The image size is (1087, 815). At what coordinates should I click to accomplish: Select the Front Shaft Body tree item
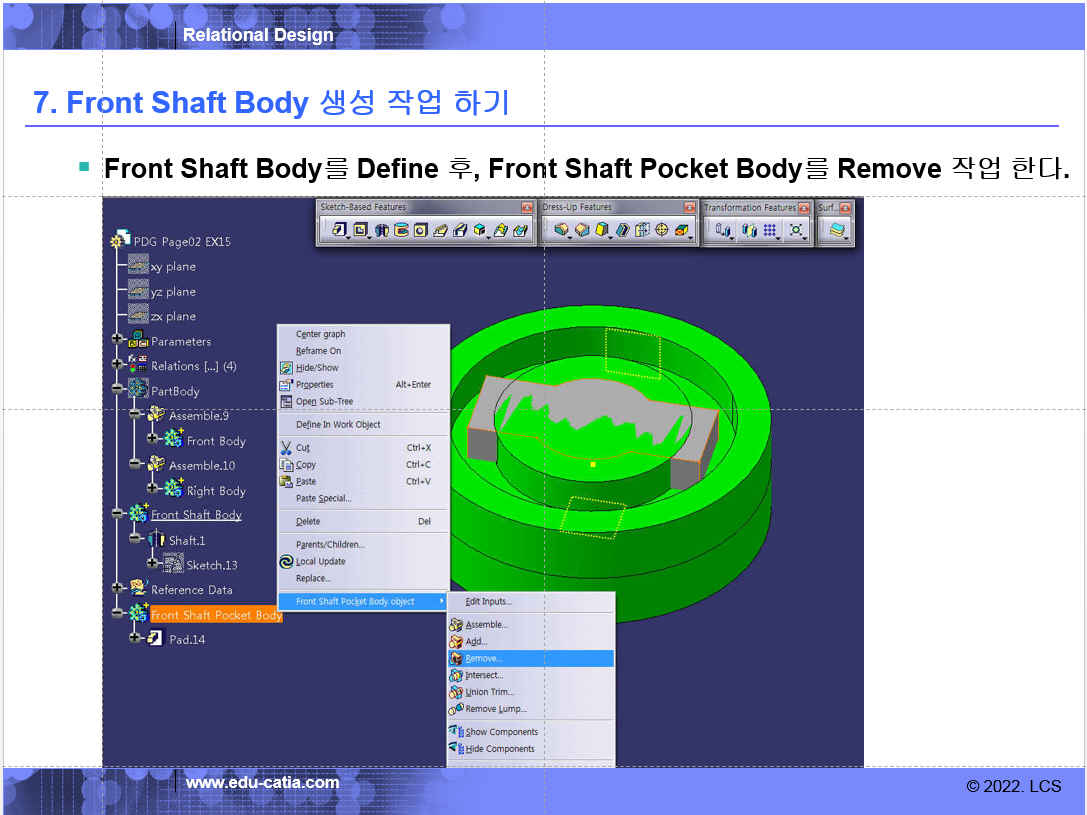[x=196, y=515]
